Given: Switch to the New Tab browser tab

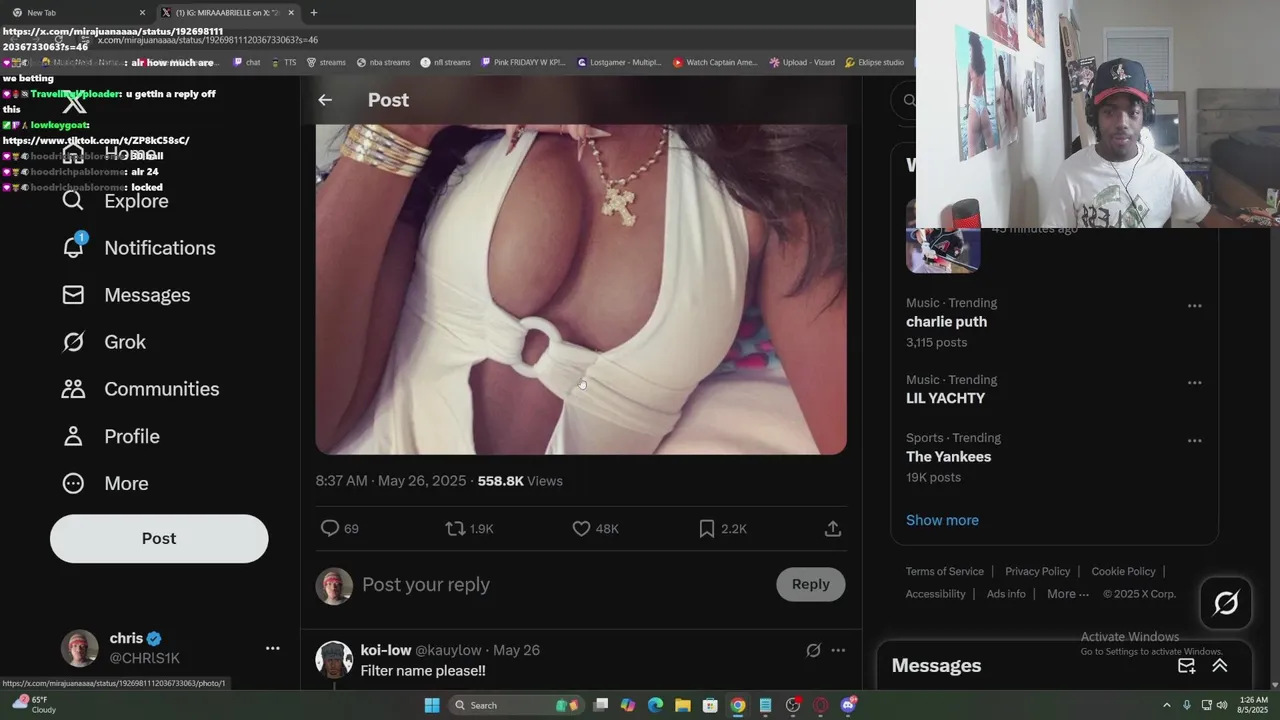Looking at the screenshot, I should pyautogui.click(x=76, y=12).
